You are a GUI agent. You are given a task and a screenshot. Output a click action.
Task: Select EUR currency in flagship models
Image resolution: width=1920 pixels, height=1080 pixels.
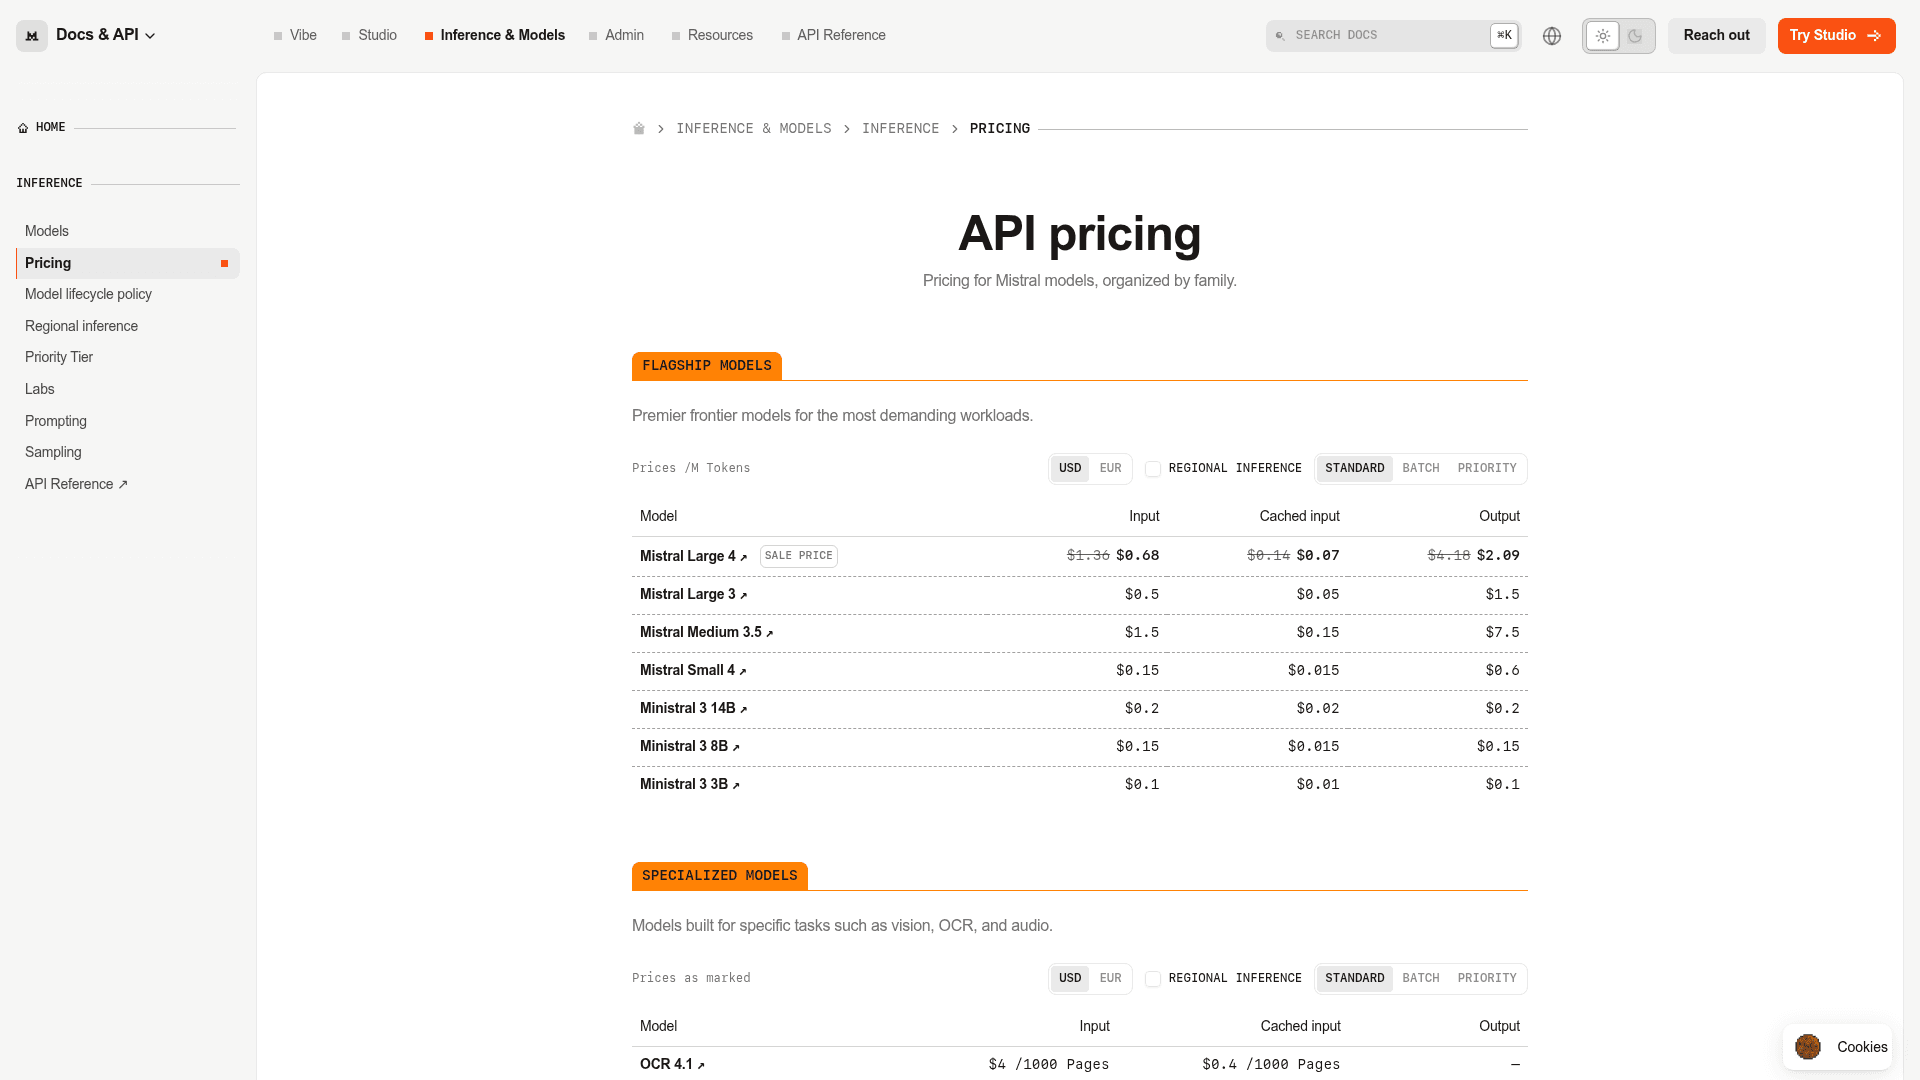point(1110,468)
